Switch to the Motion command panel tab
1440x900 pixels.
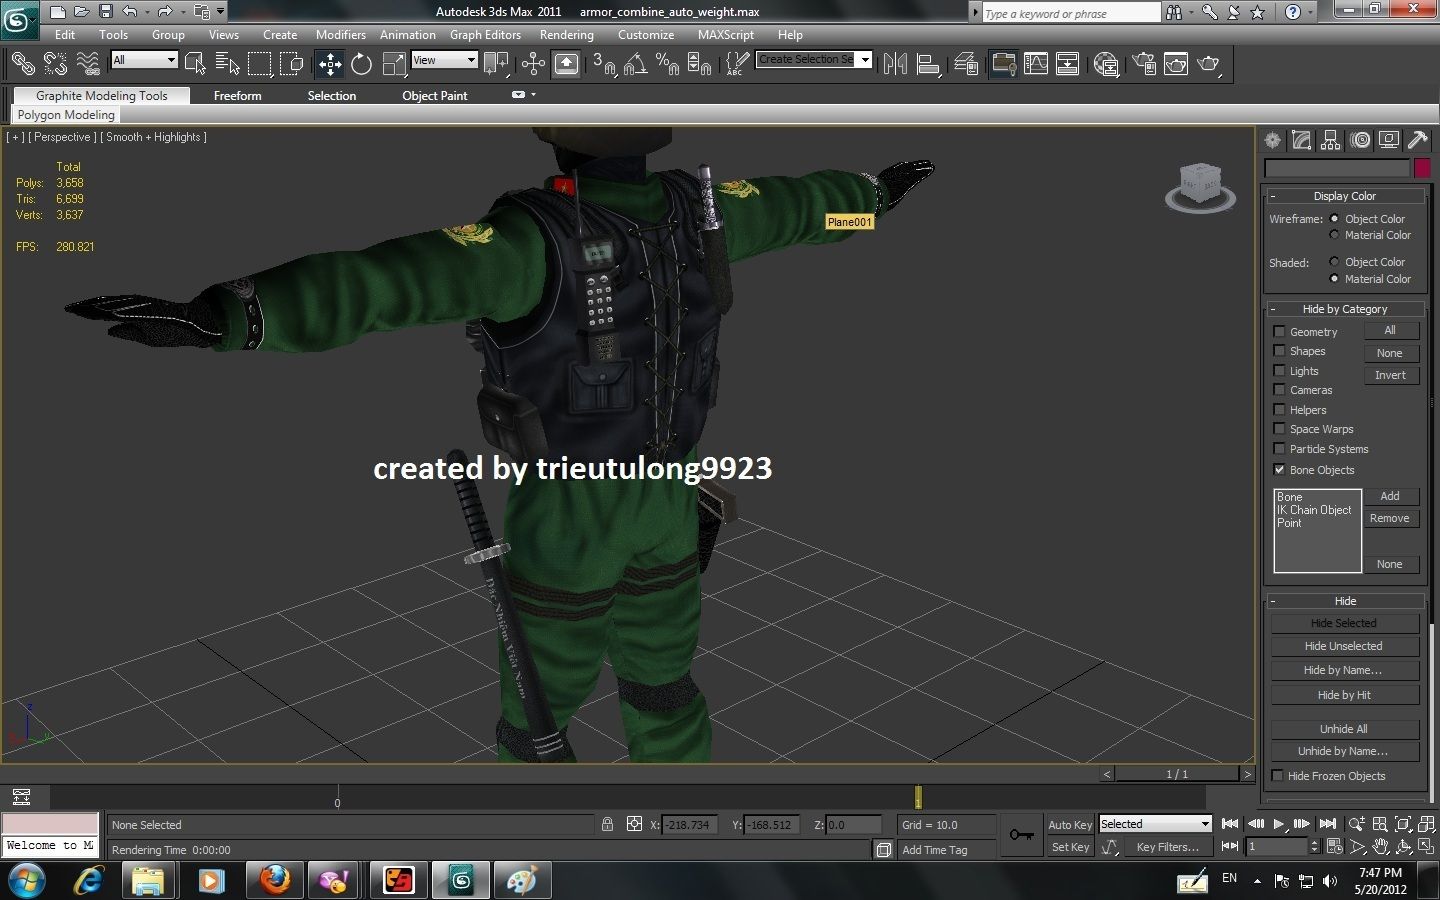point(1359,141)
